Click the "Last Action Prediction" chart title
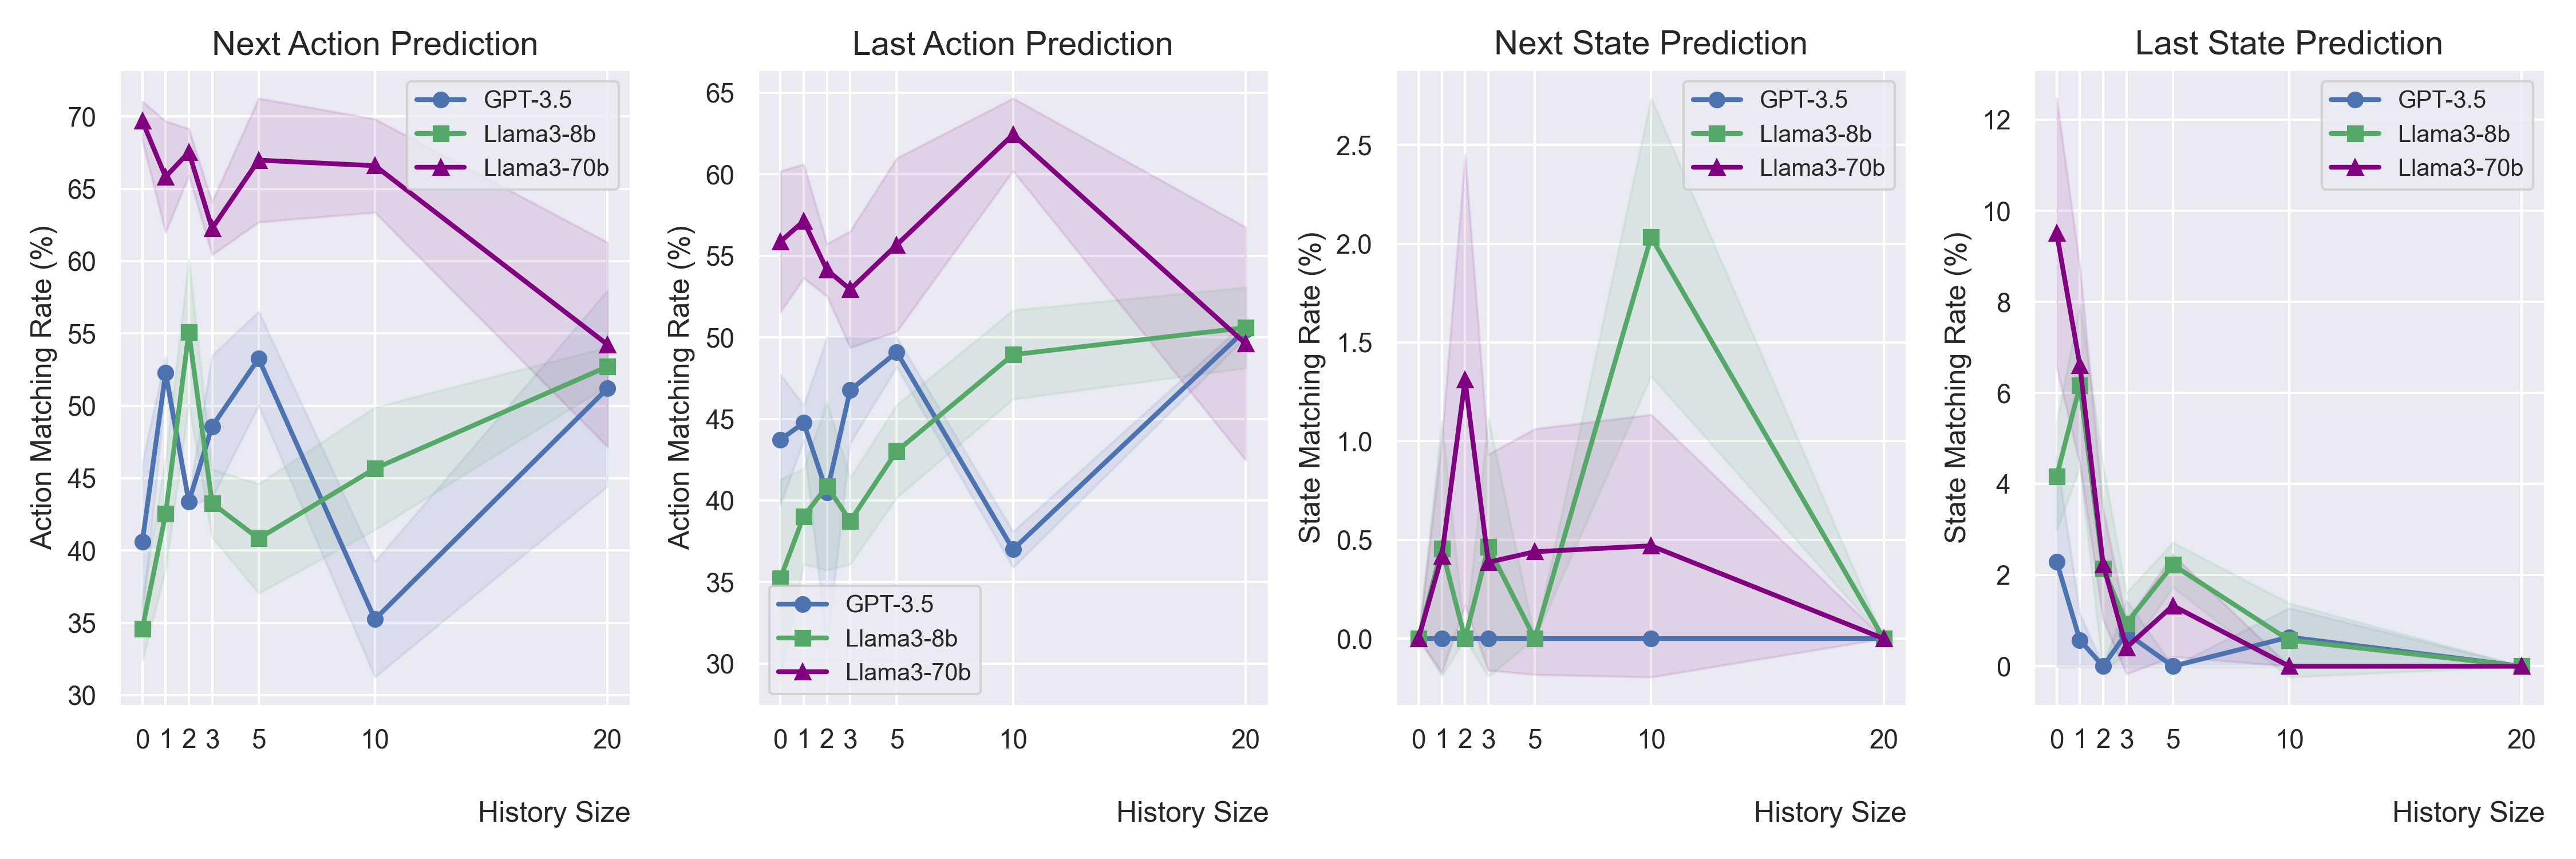The height and width of the screenshot is (859, 2576). tap(1012, 44)
